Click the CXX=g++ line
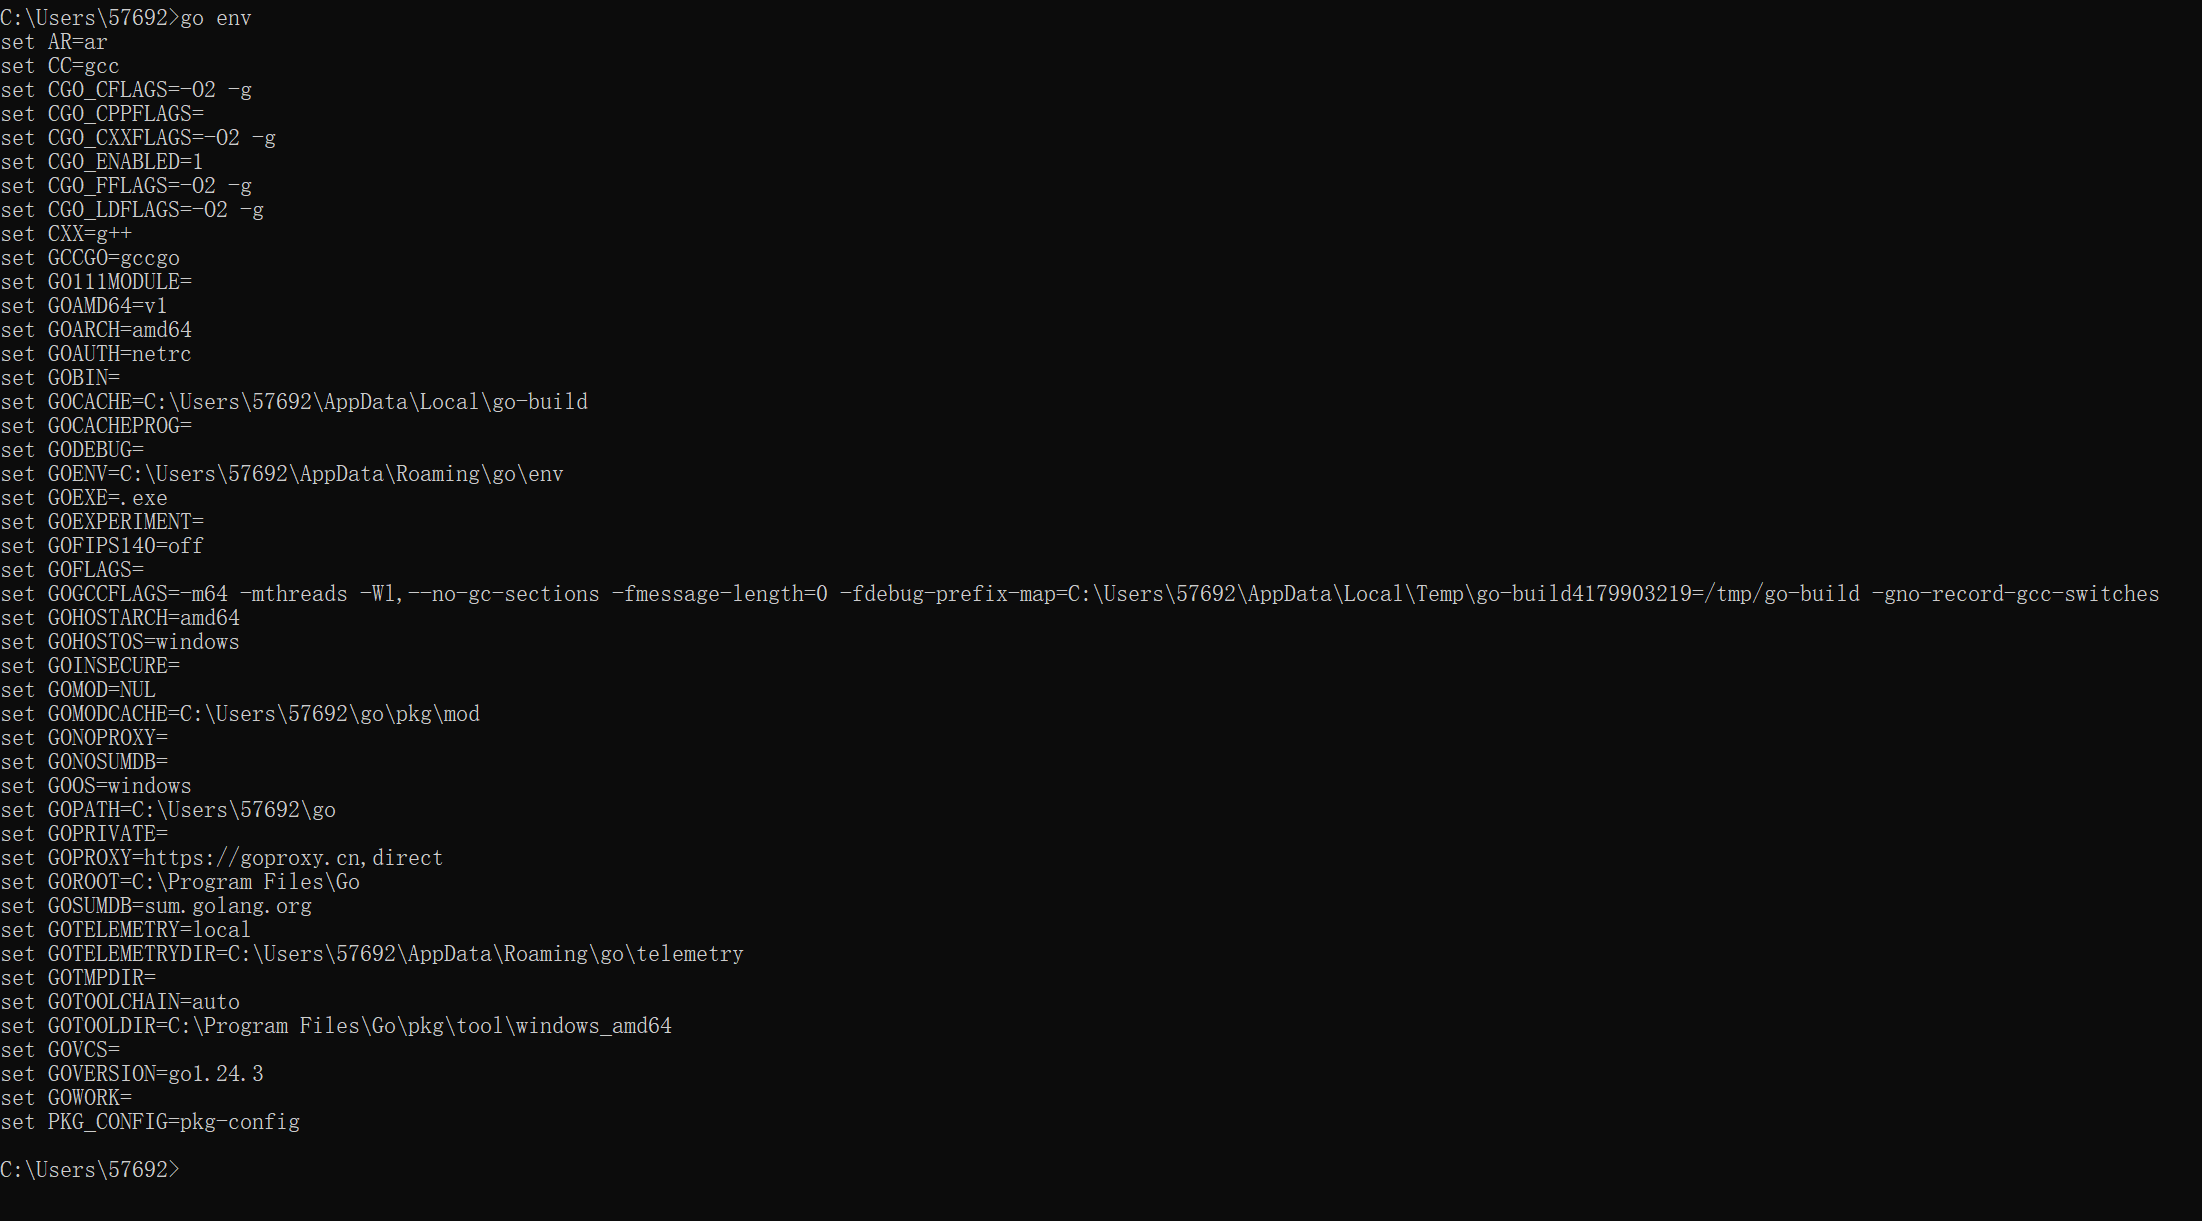This screenshot has width=2202, height=1221. [x=66, y=234]
